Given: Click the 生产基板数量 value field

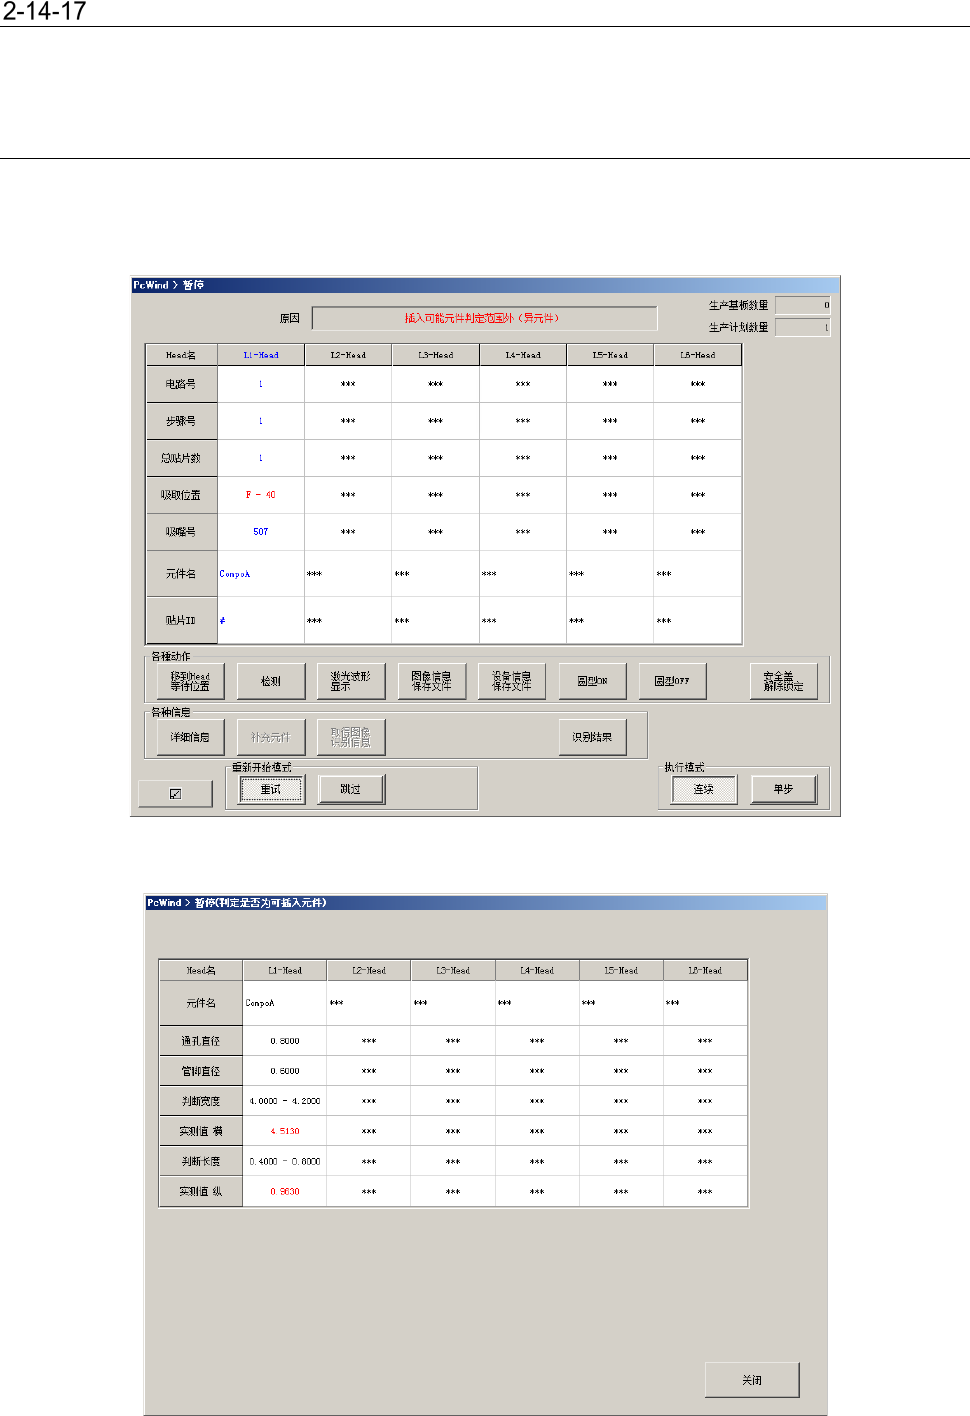Looking at the screenshot, I should coord(803,305).
